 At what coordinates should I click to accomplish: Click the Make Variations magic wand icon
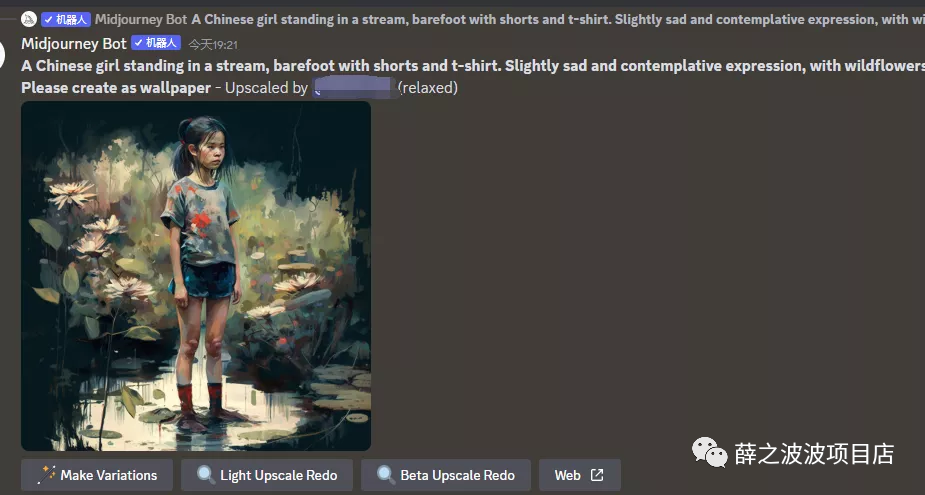46,475
